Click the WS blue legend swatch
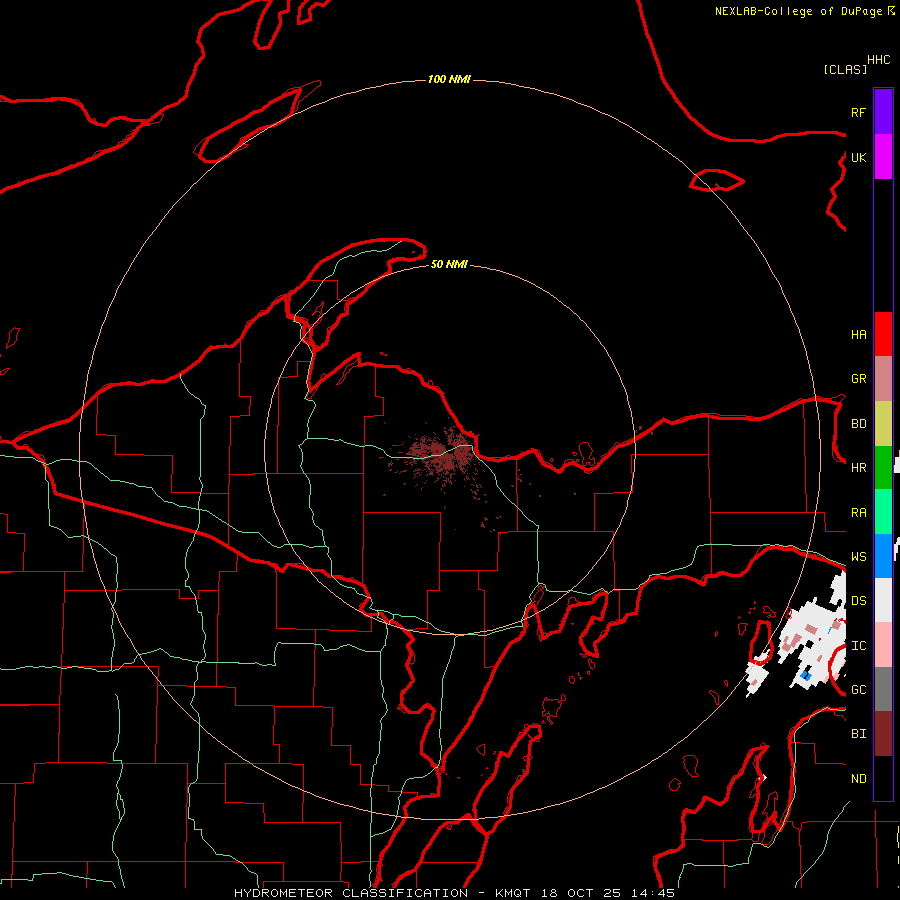 883,556
